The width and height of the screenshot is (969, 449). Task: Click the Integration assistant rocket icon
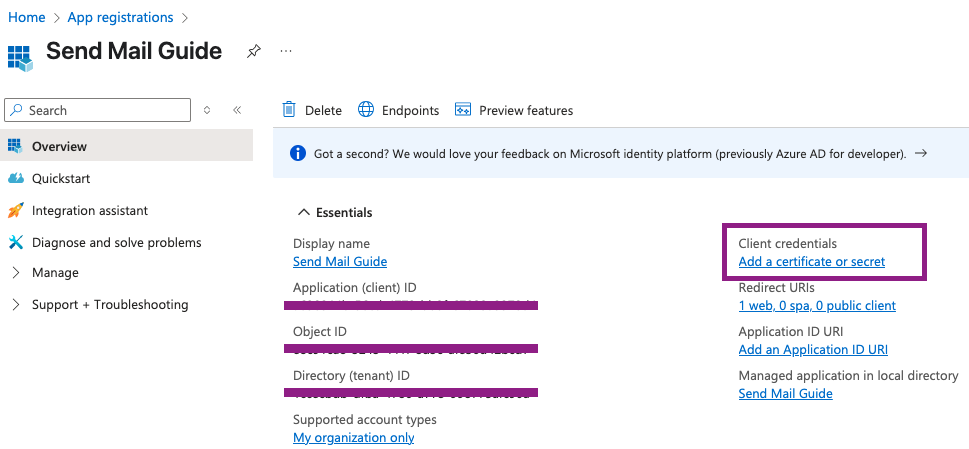15,210
